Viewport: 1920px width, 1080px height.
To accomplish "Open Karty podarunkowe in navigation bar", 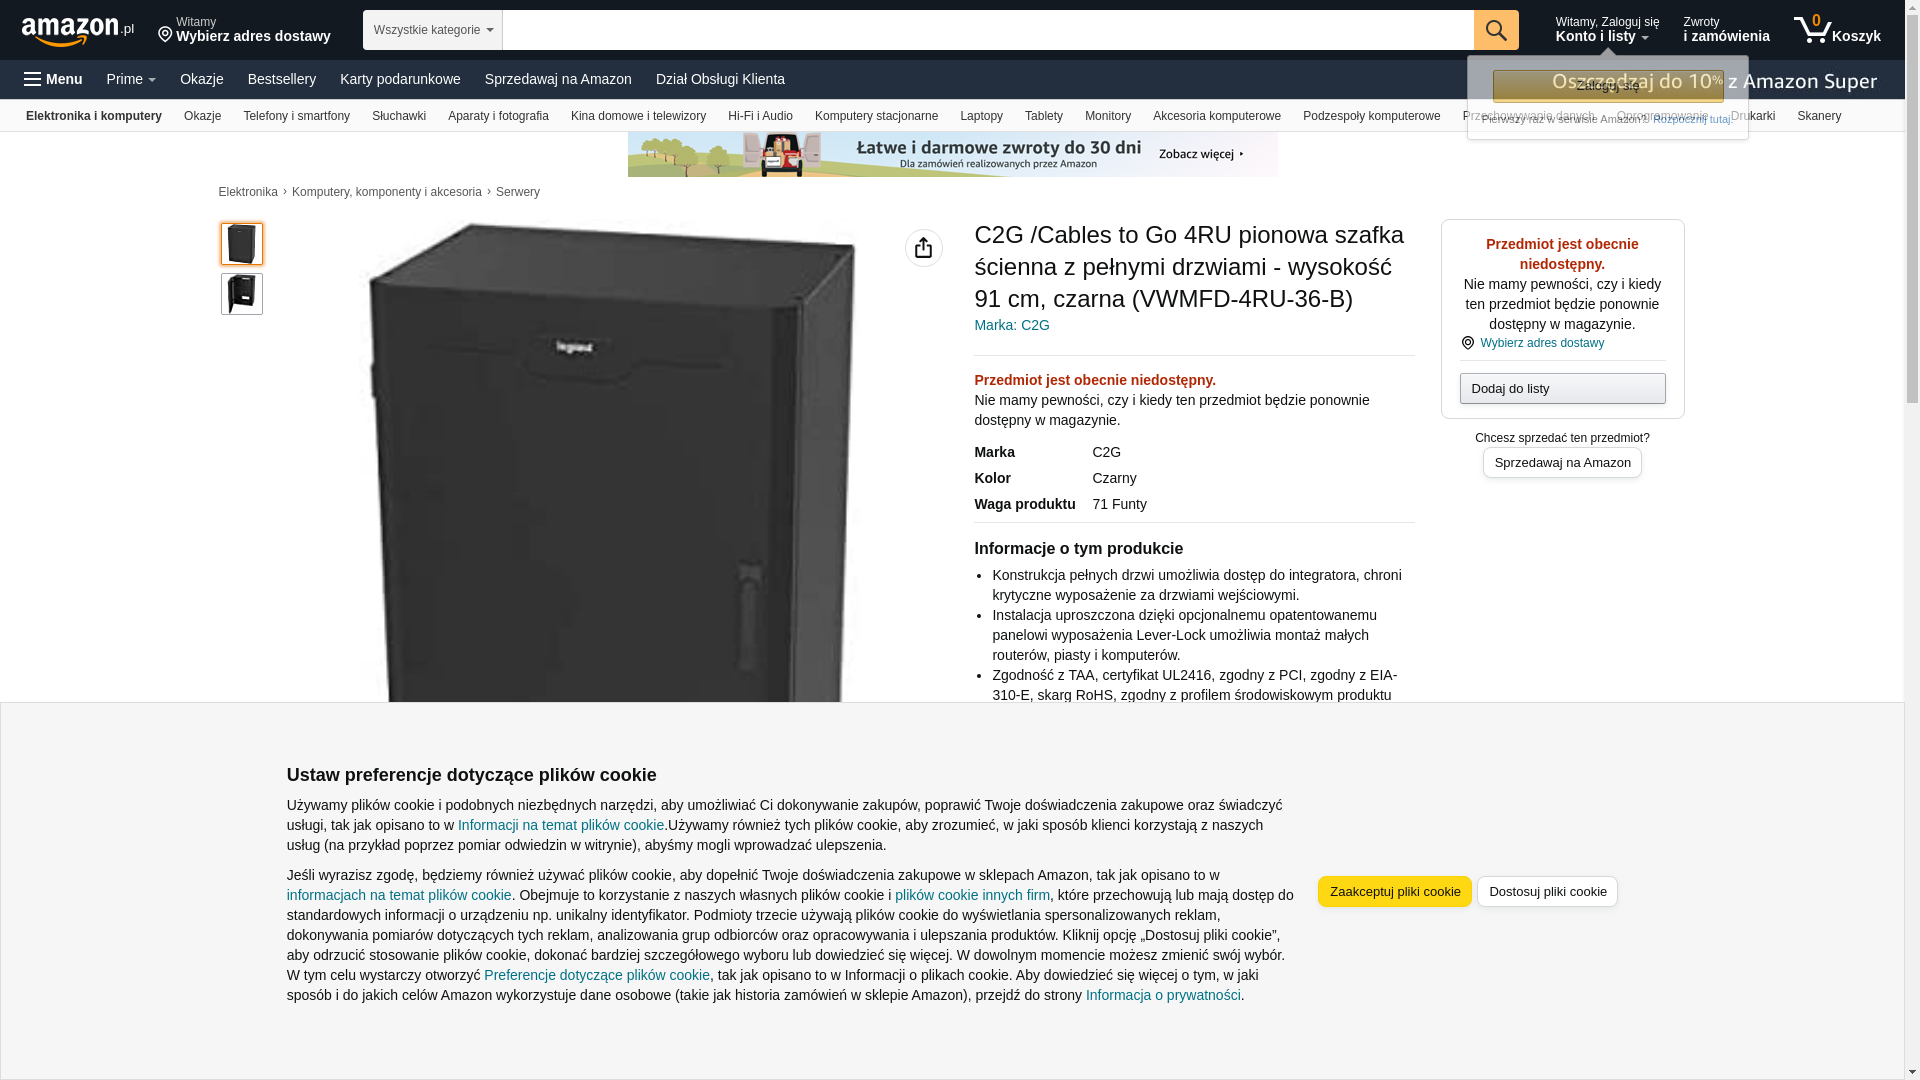I will (x=400, y=79).
